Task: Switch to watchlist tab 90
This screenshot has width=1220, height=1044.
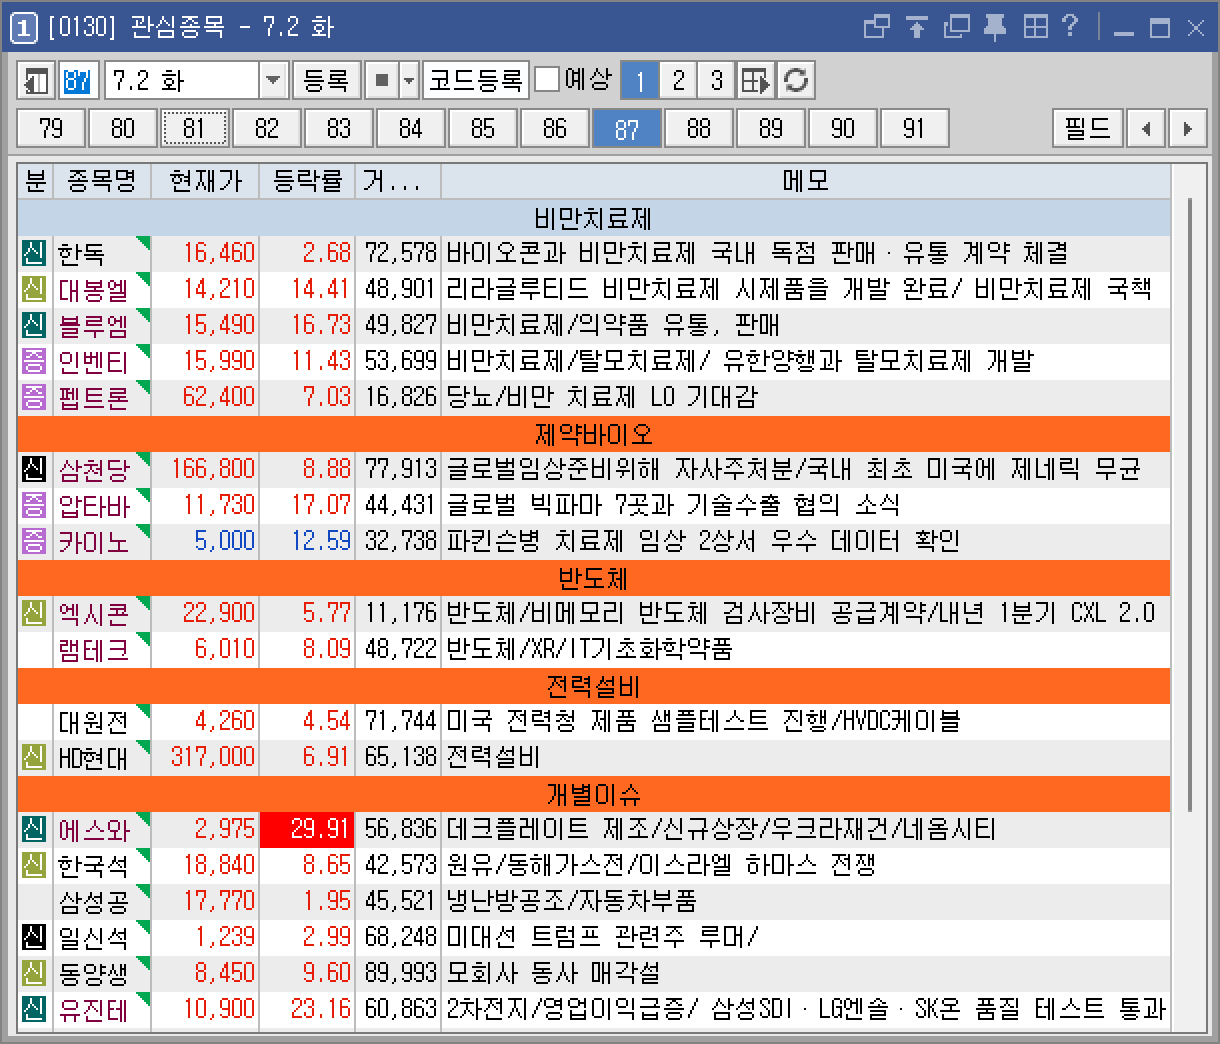Action: pos(843,128)
